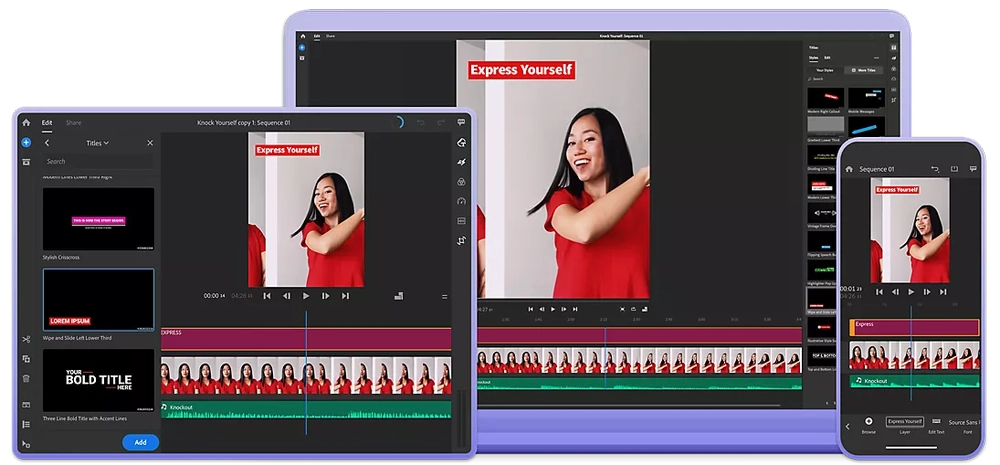Skip to end in the tablet playback controls
The image size is (1000, 465).
[x=345, y=296]
